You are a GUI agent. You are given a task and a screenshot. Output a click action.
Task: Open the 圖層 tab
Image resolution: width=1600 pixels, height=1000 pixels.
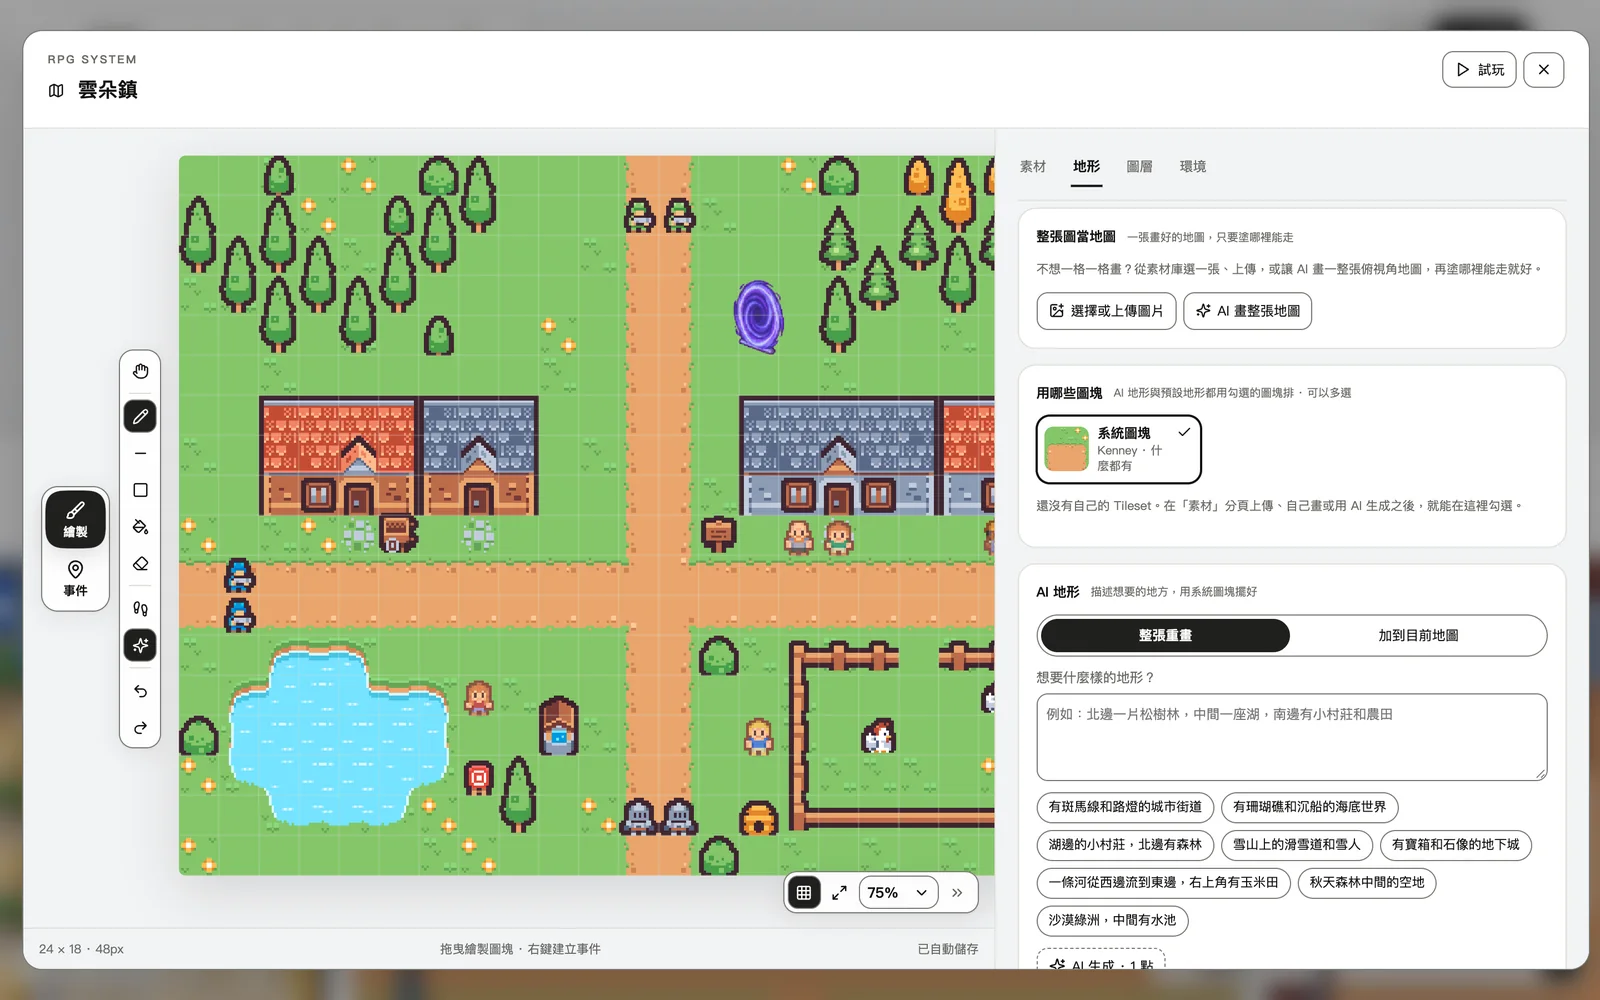[1139, 166]
